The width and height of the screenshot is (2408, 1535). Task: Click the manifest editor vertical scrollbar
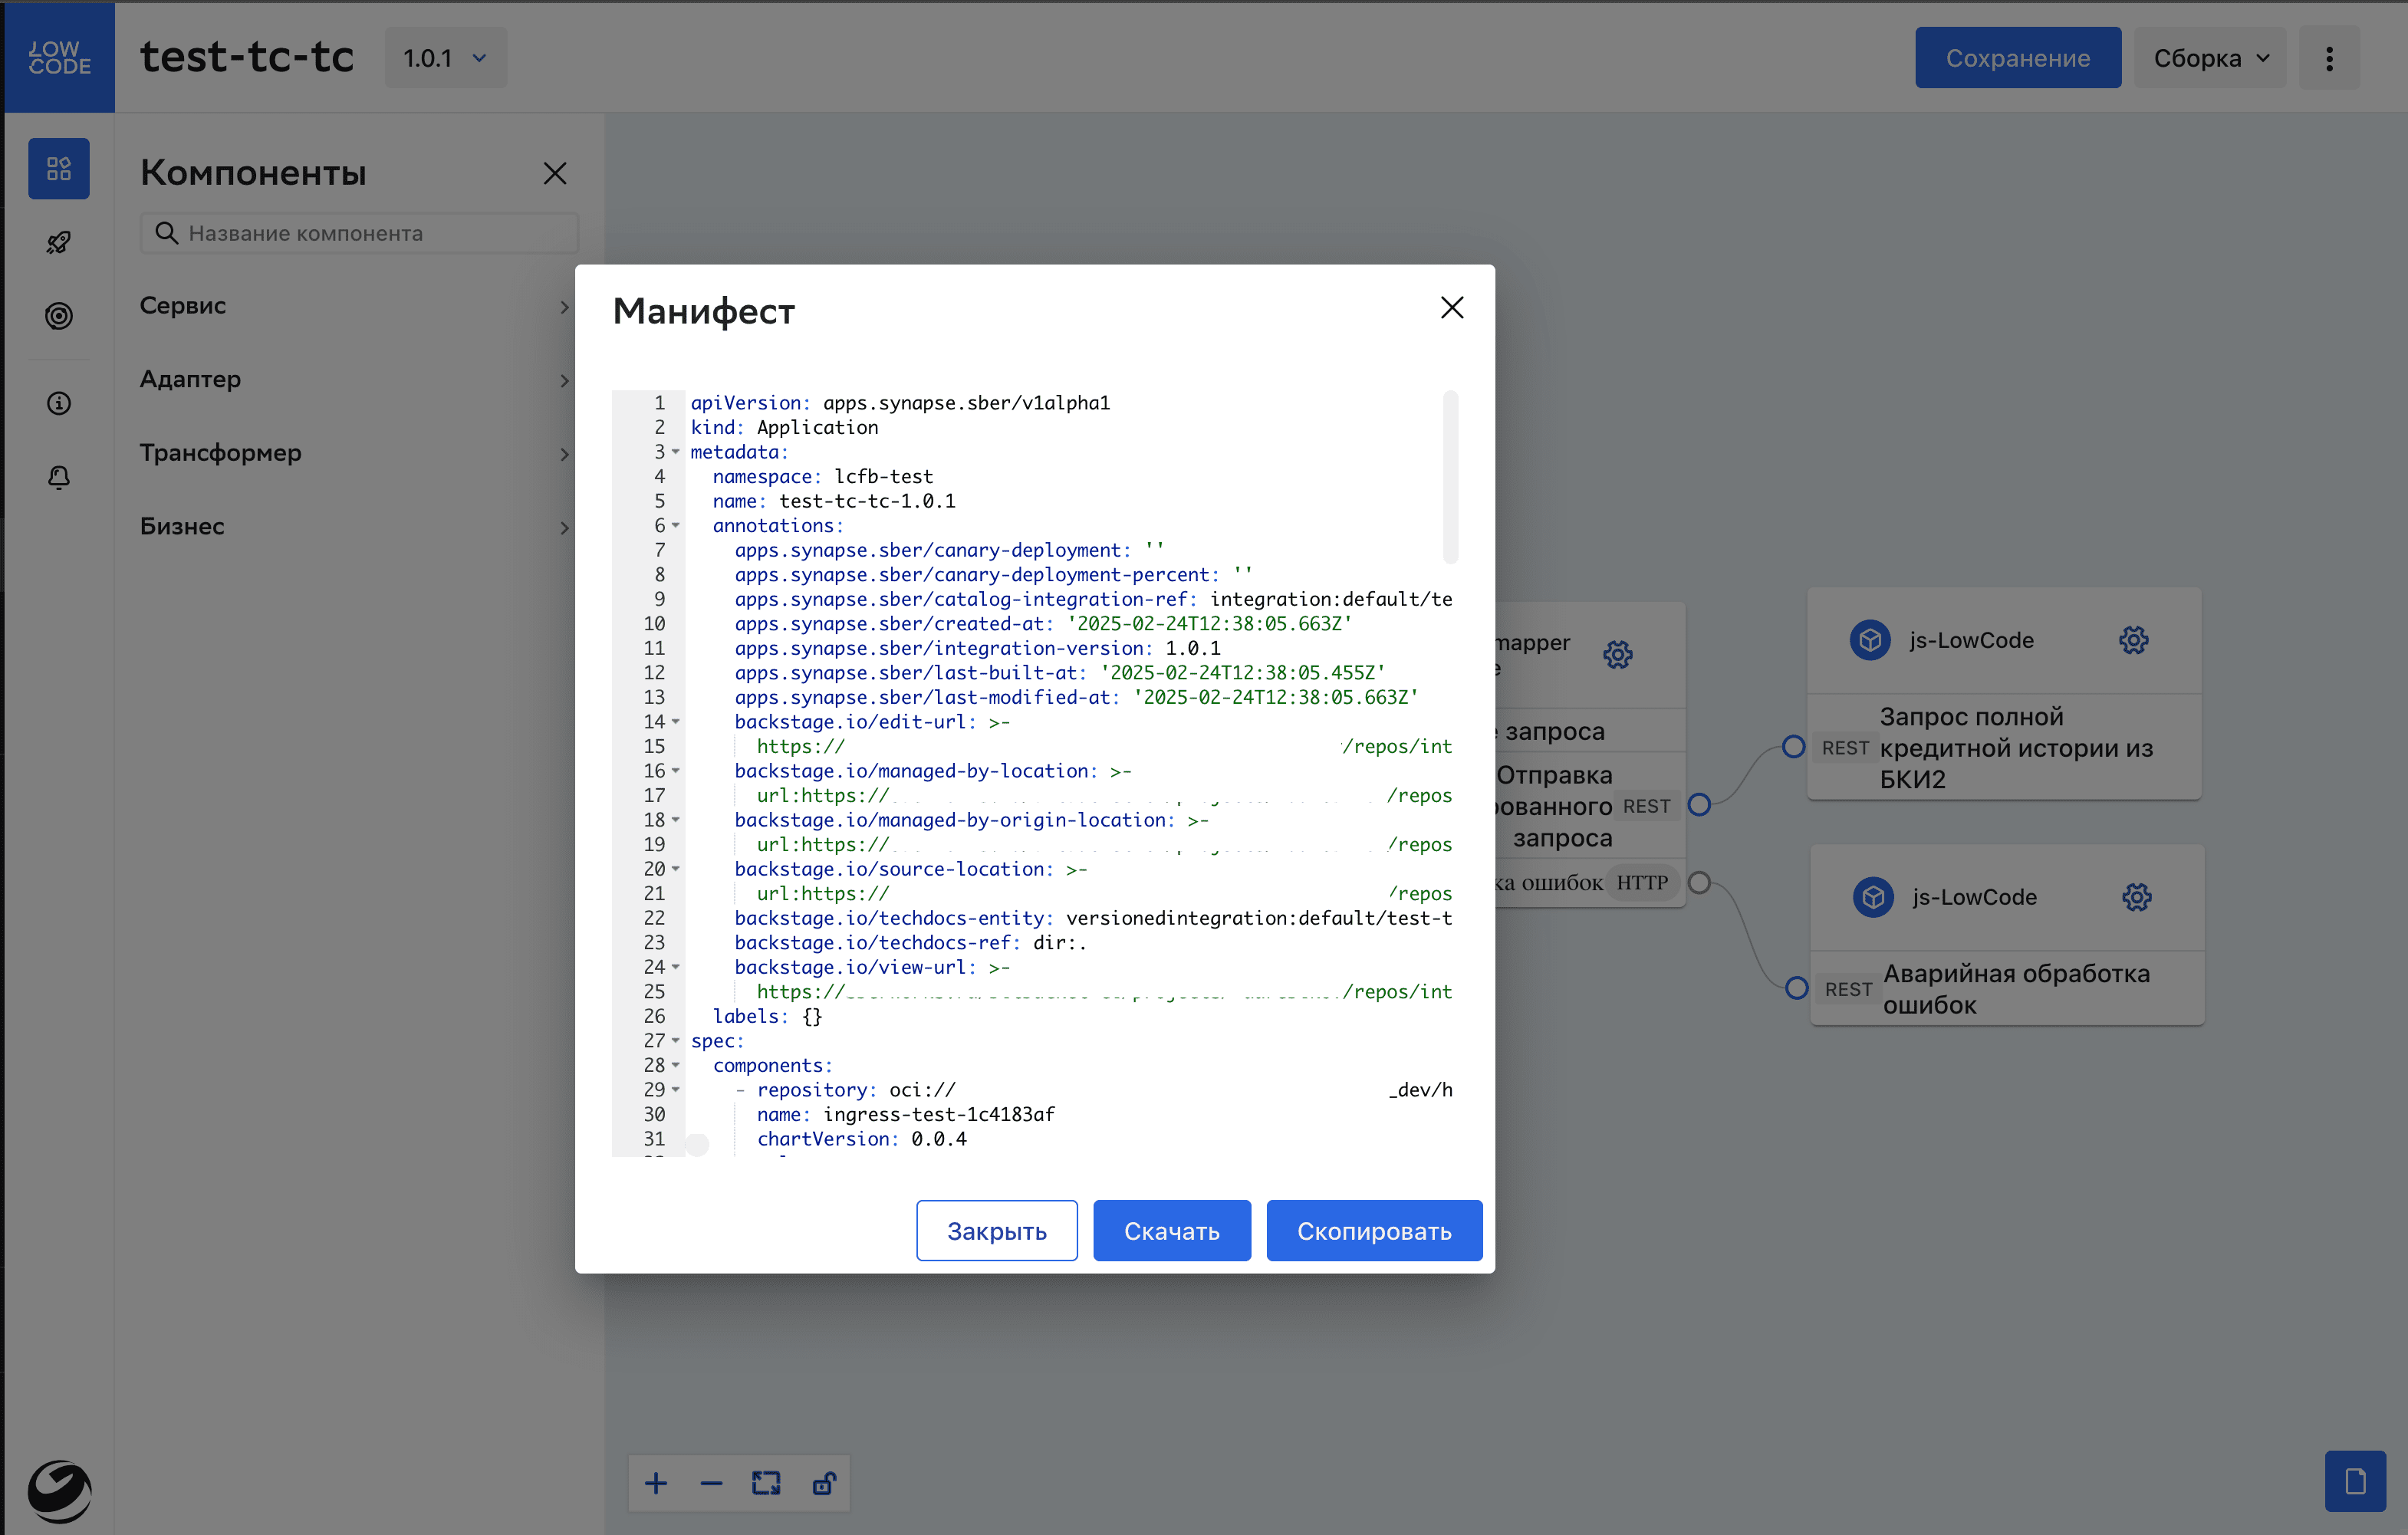tap(1450, 478)
